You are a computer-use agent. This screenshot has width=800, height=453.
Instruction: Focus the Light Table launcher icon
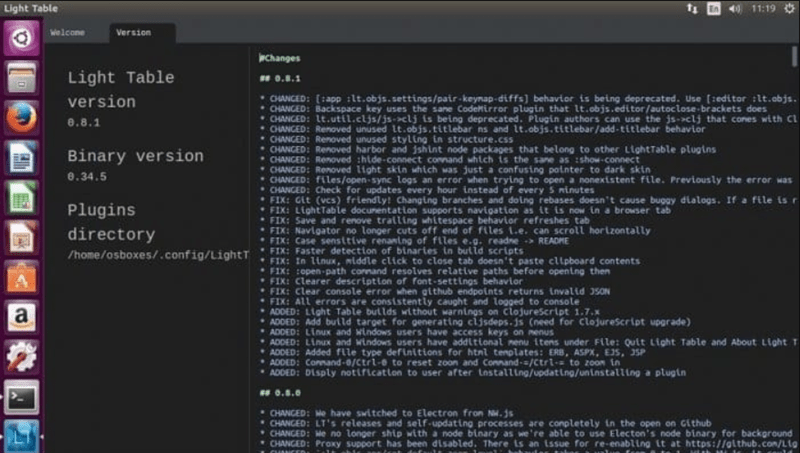coord(21,436)
